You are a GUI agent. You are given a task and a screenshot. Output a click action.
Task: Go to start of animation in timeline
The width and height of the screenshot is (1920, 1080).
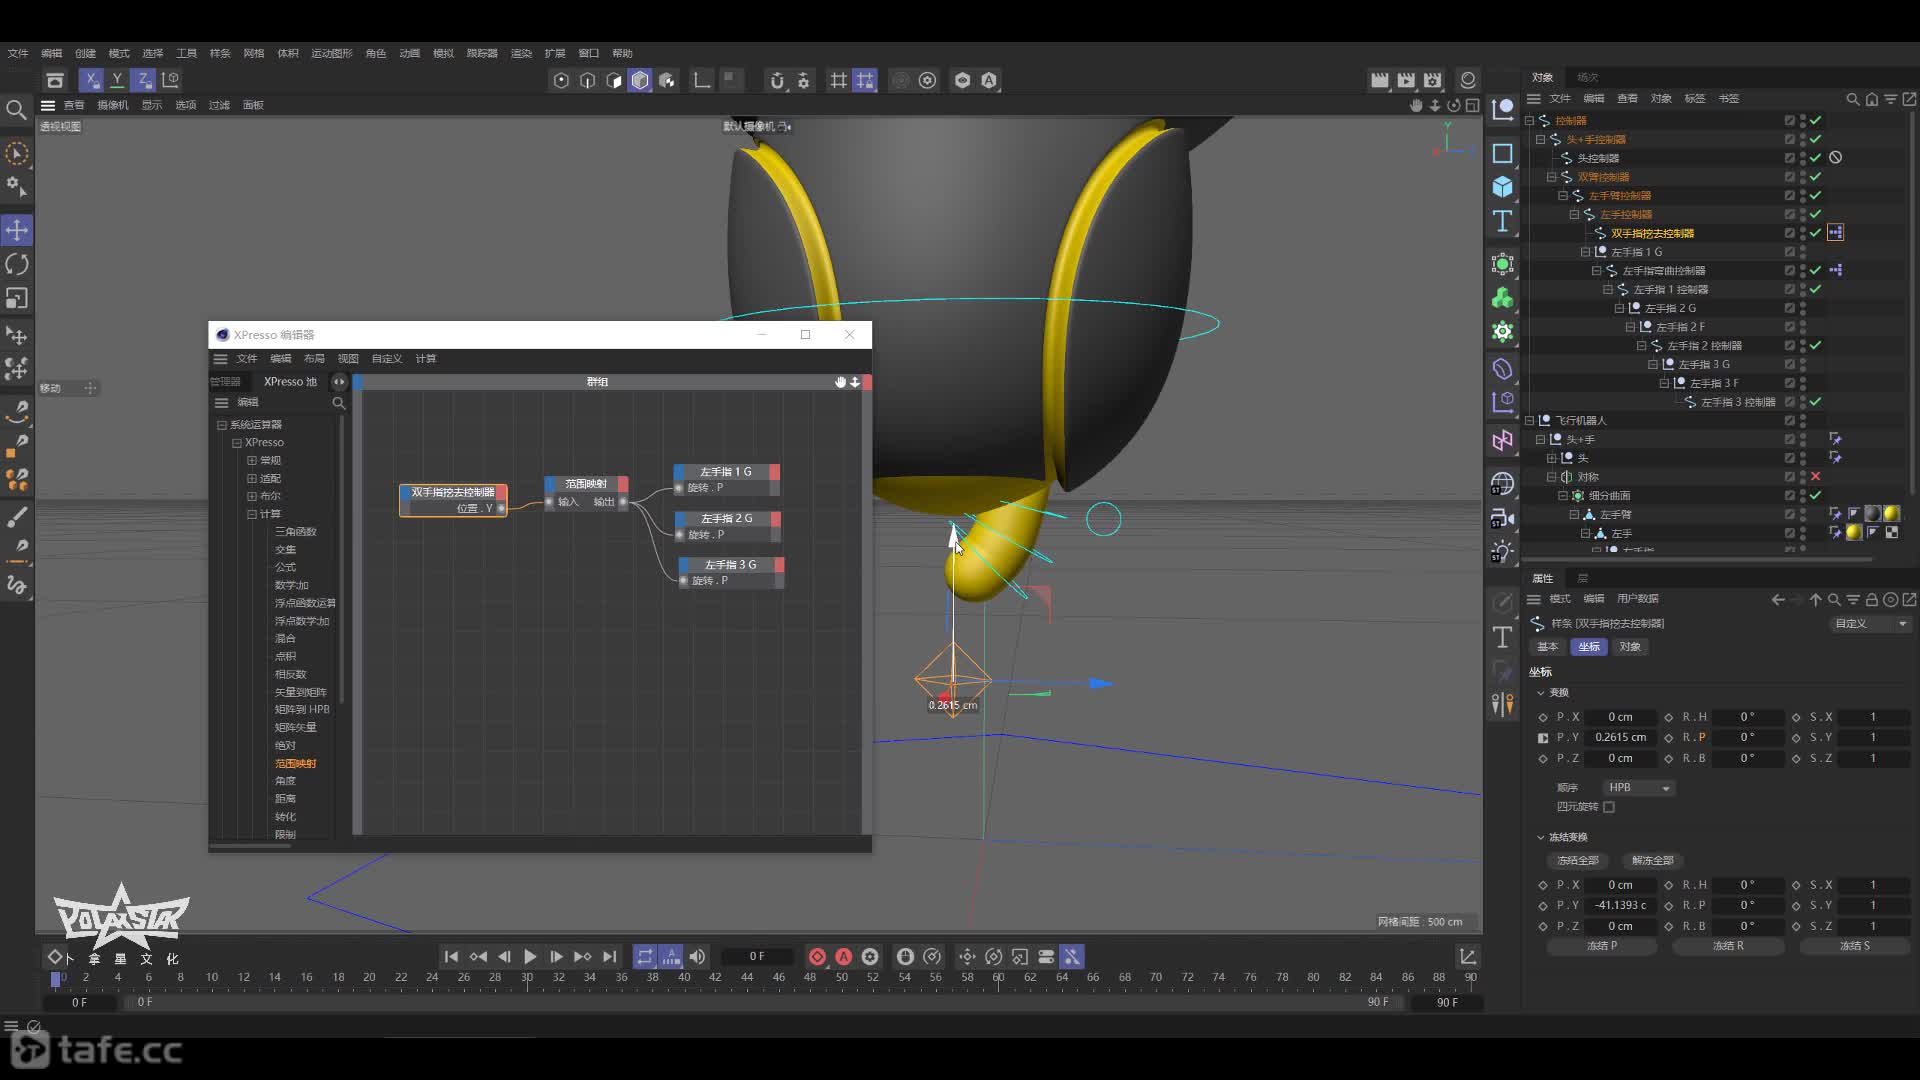(x=451, y=957)
